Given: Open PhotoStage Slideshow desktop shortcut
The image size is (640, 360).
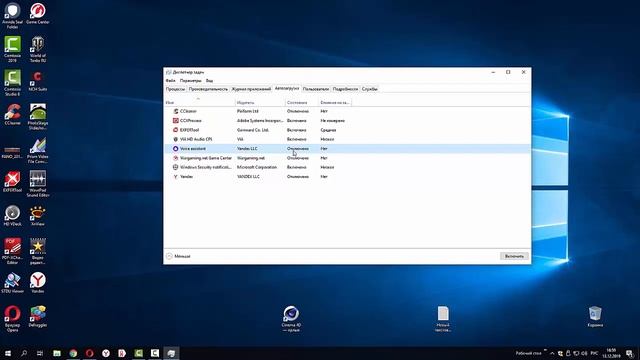Looking at the screenshot, I should click(38, 117).
